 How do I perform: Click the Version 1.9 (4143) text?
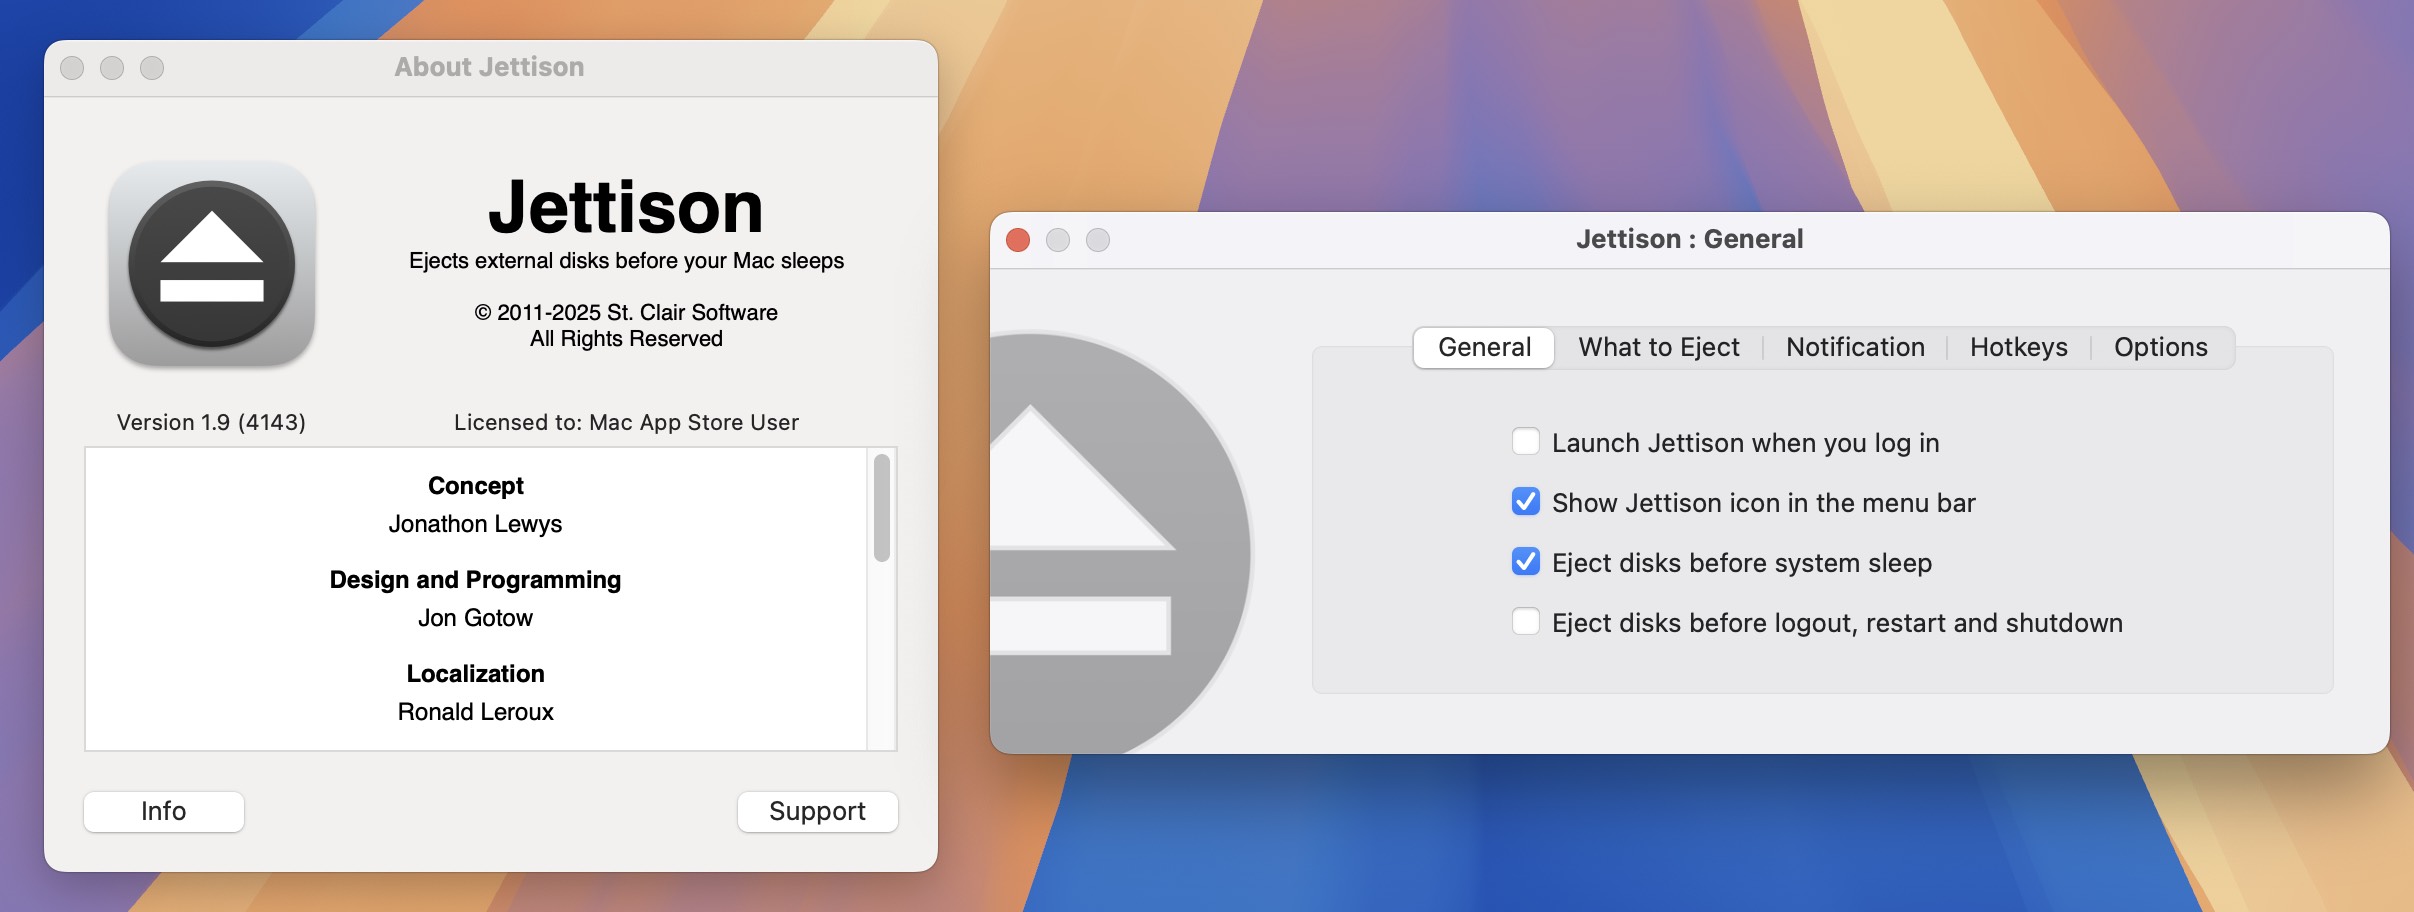pyautogui.click(x=211, y=421)
